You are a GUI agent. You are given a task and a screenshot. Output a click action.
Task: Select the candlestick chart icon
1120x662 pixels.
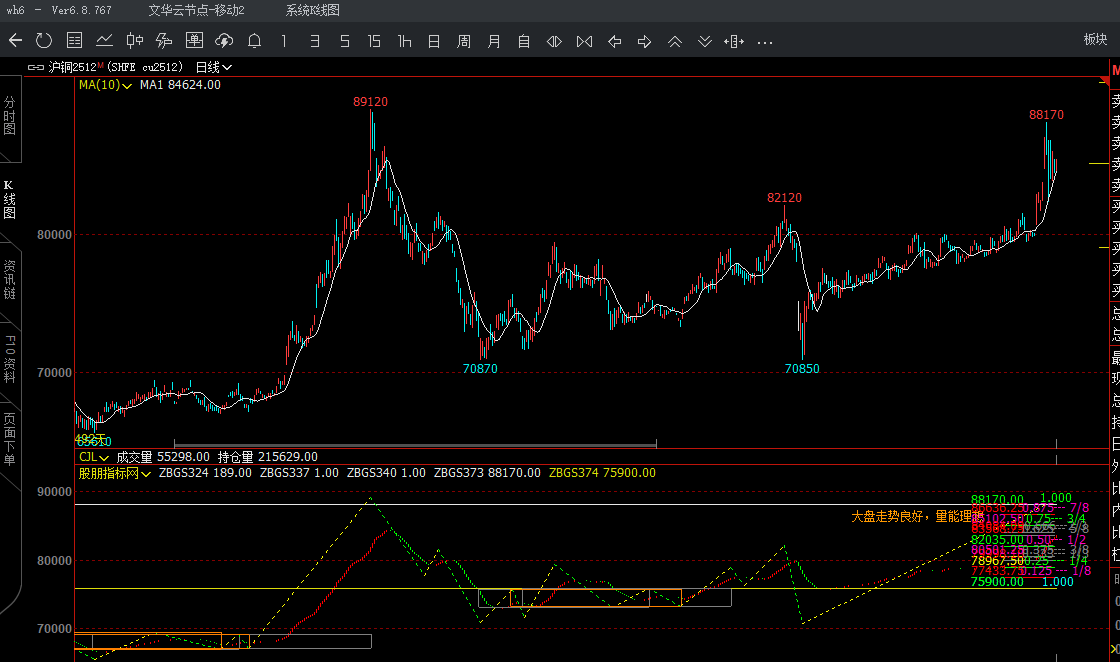[x=134, y=41]
